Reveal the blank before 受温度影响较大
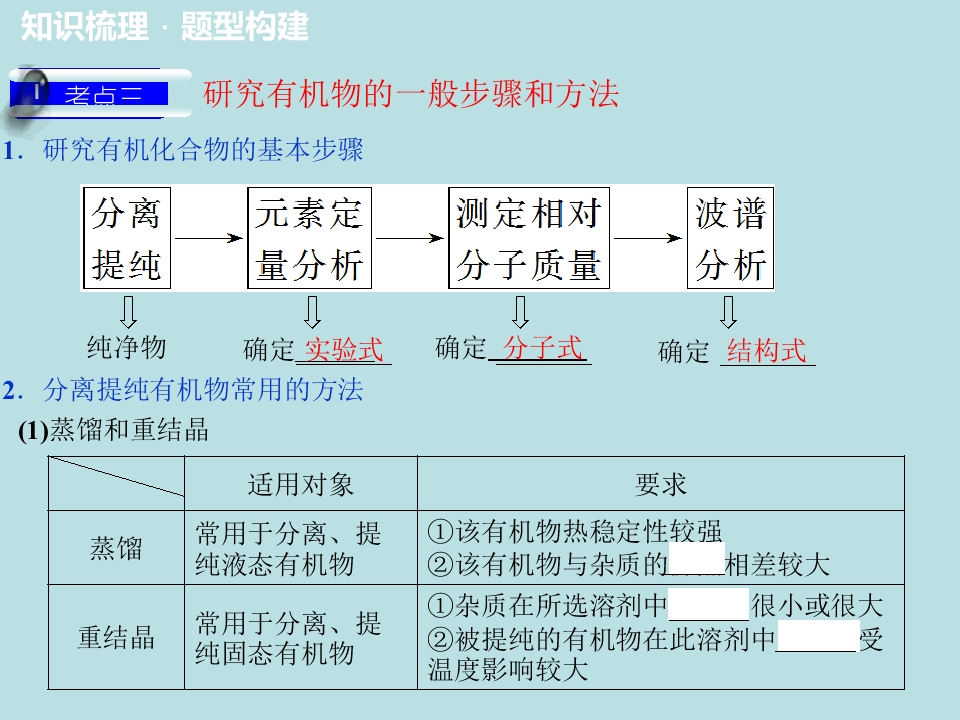Screen dimensions: 960x720 817,636
